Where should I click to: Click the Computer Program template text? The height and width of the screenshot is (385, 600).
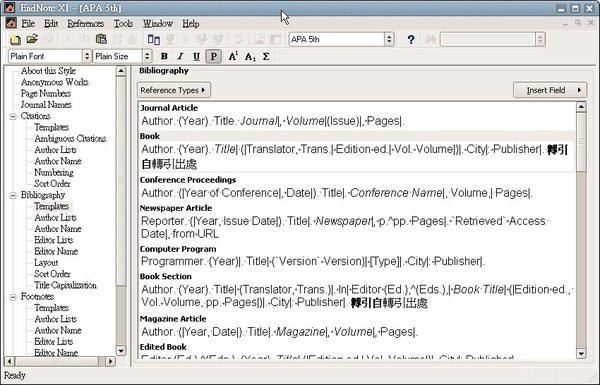(x=313, y=261)
